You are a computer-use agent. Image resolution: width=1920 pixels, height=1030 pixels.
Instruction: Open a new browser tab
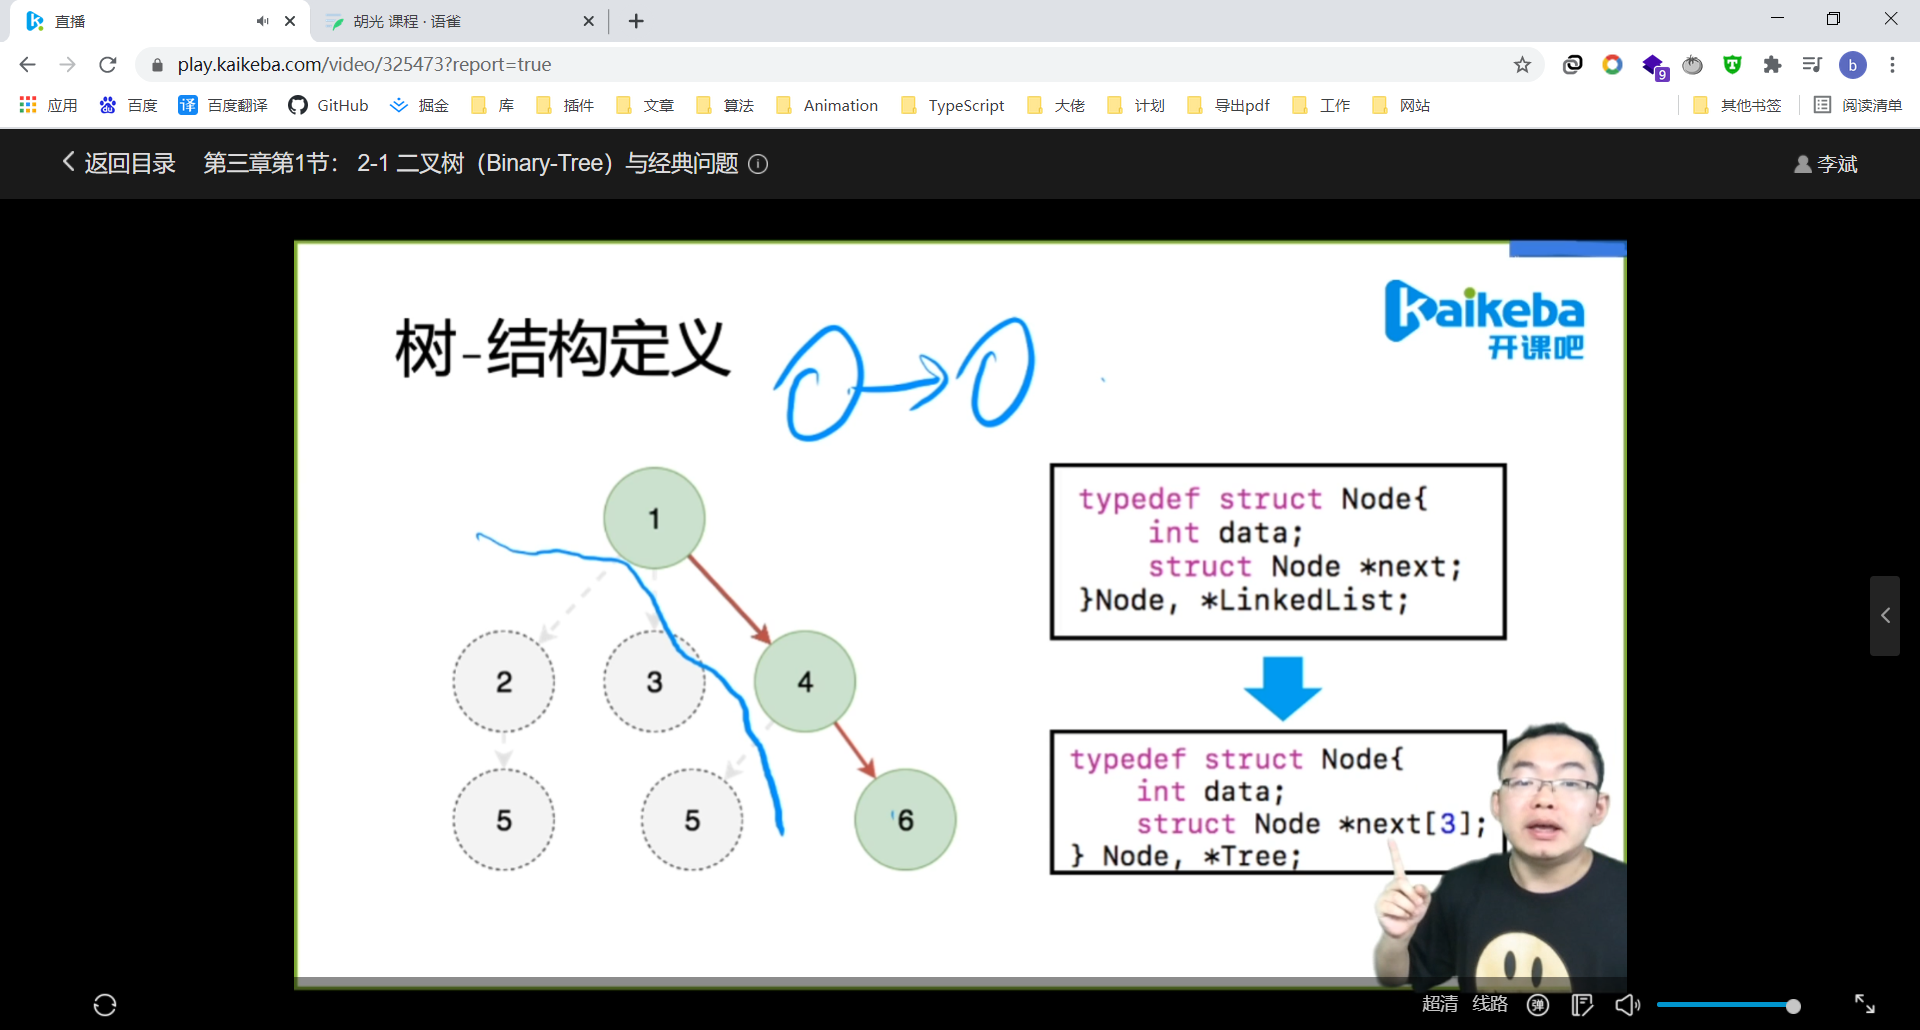(636, 21)
